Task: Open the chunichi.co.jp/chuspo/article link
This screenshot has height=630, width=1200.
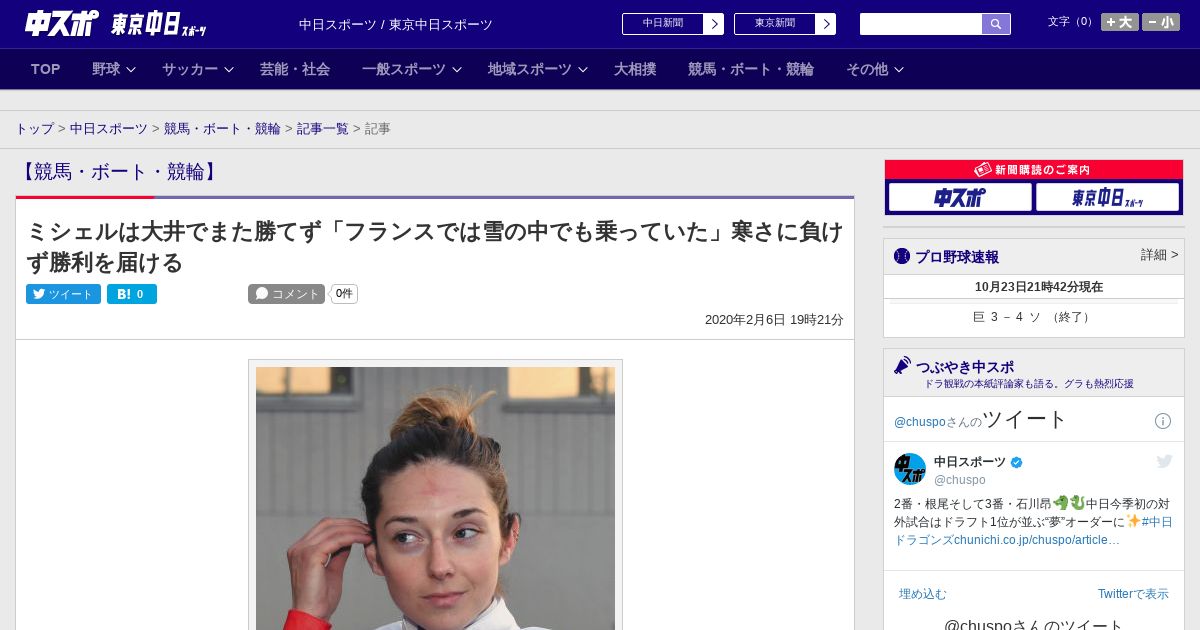Action: point(1036,540)
